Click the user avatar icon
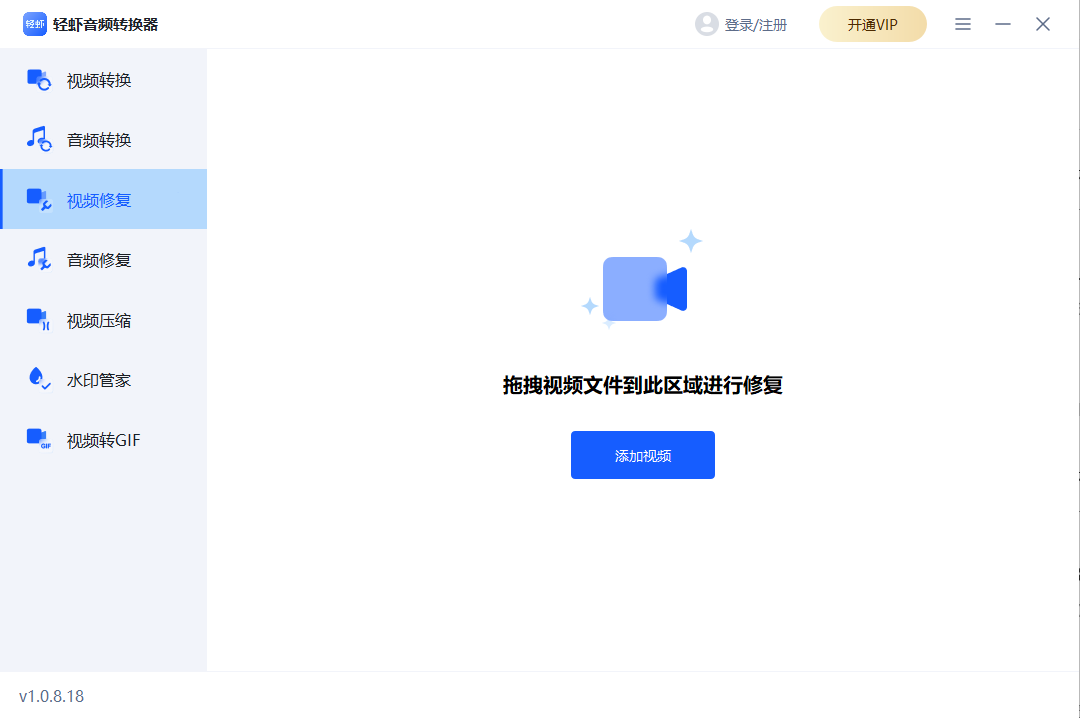Image resolution: width=1080 pixels, height=718 pixels. [708, 23]
